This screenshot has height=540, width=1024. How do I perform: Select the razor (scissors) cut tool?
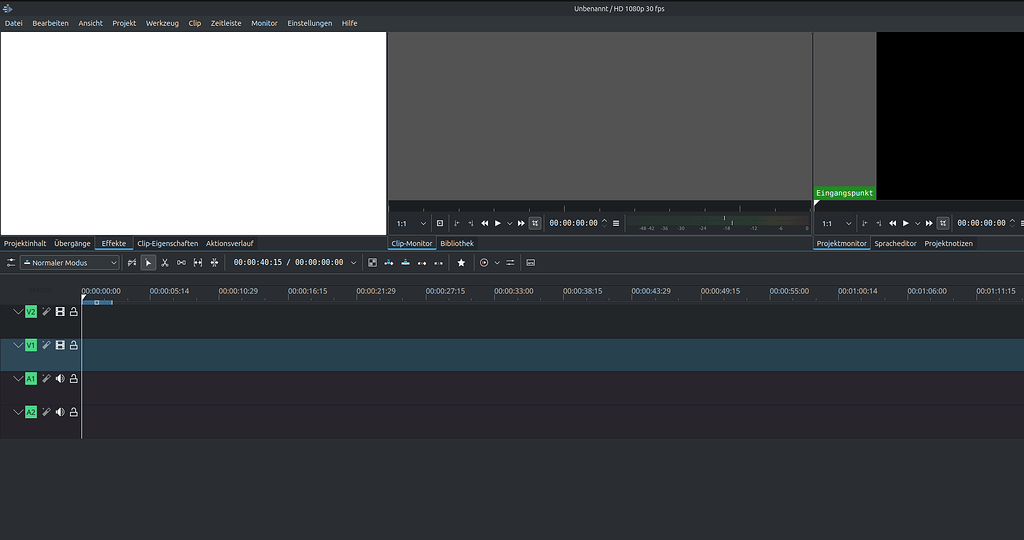(164, 263)
